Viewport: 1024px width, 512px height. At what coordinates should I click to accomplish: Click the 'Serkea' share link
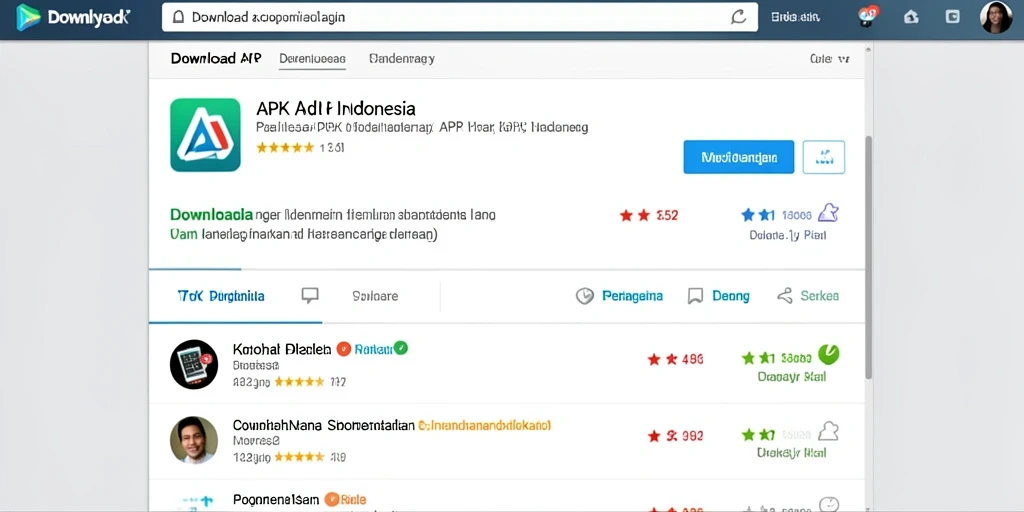820,296
